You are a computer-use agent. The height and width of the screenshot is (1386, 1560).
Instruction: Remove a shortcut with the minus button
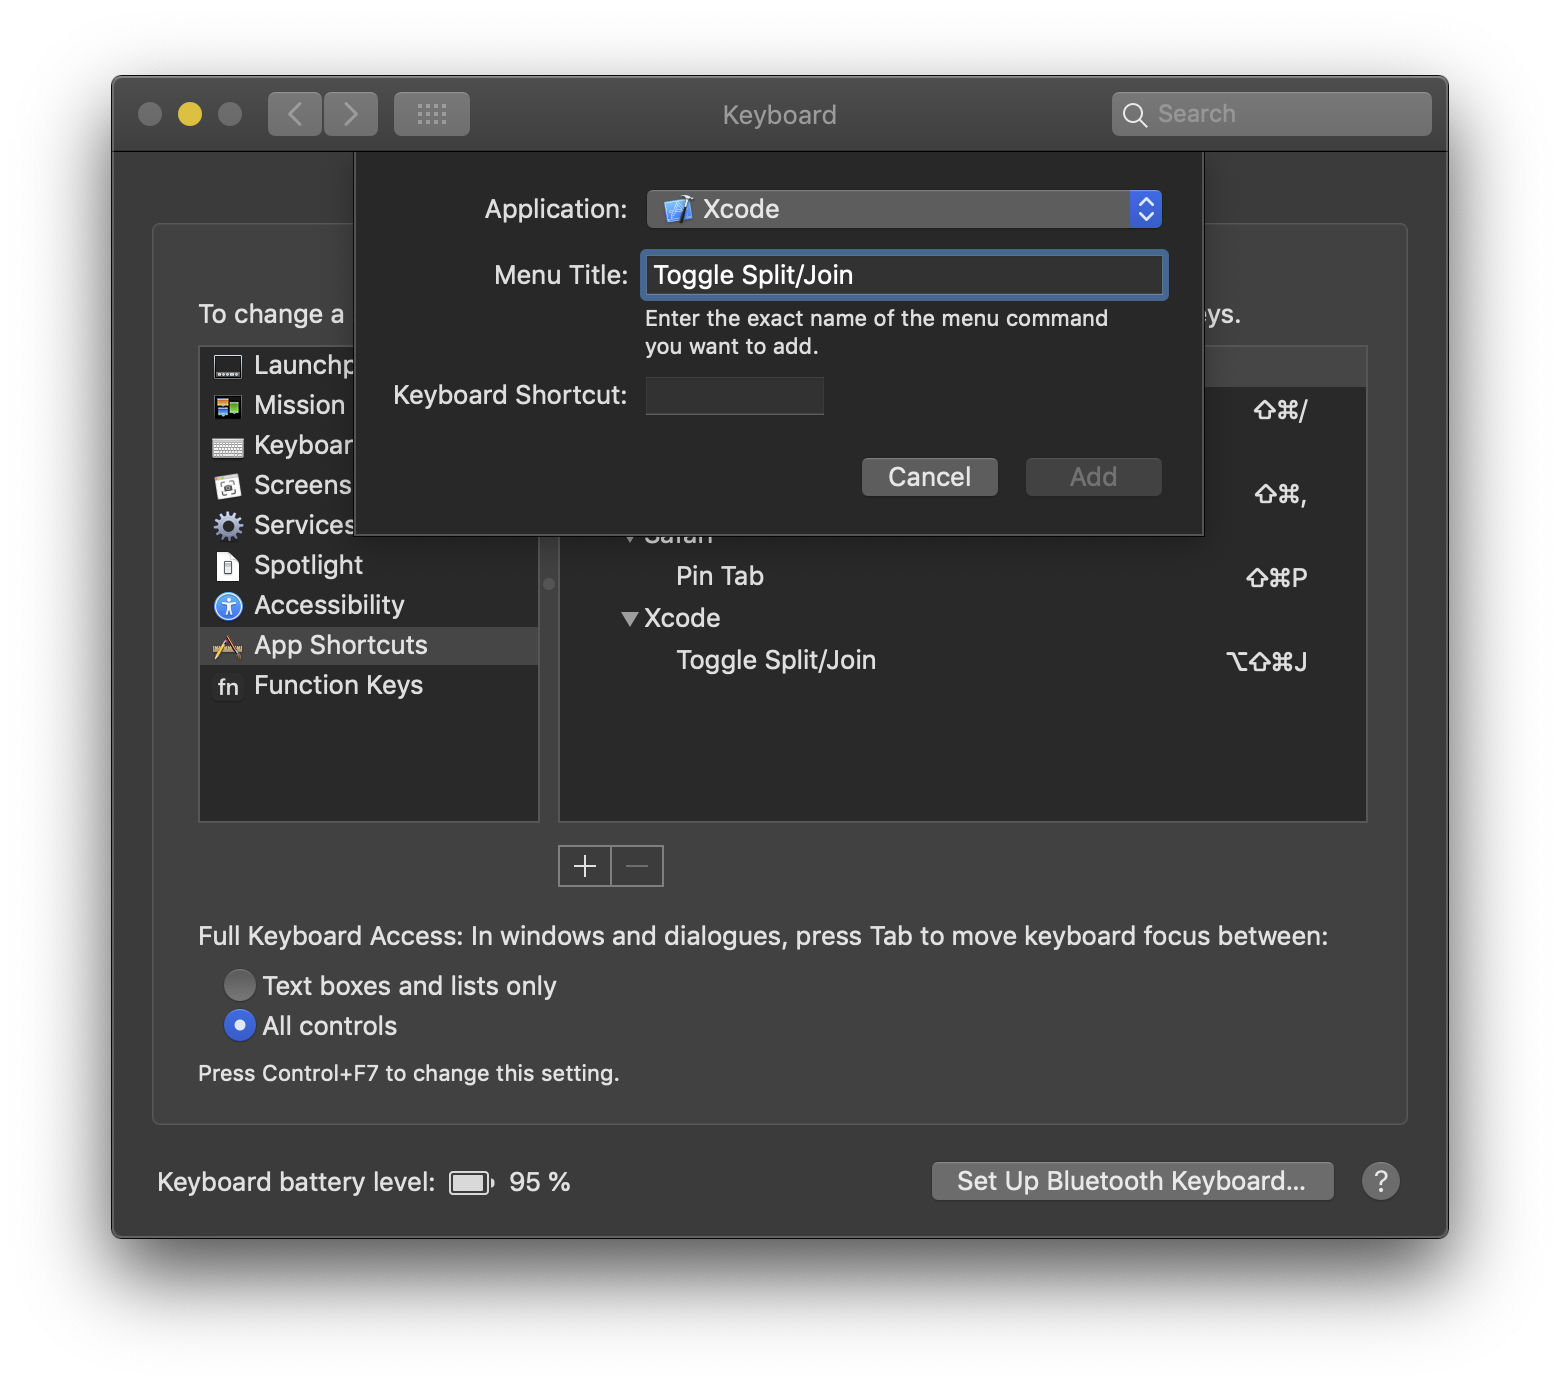click(x=637, y=866)
